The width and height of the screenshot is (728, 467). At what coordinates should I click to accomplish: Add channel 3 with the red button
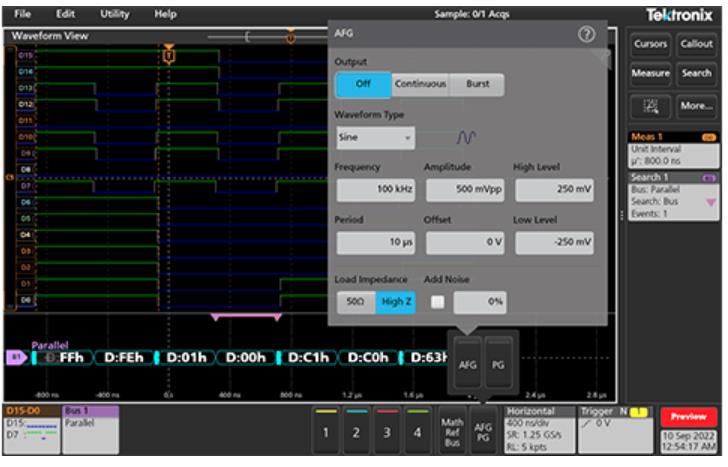click(x=386, y=430)
